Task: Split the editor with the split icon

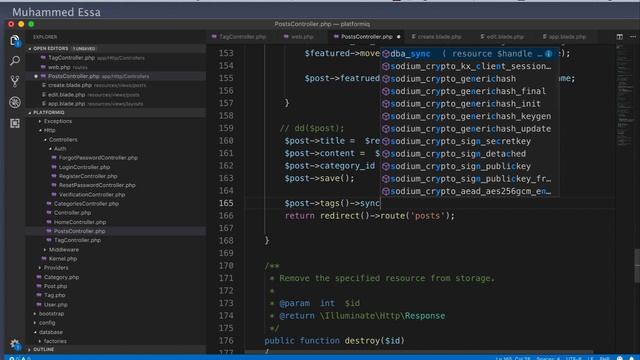Action: tap(620, 37)
